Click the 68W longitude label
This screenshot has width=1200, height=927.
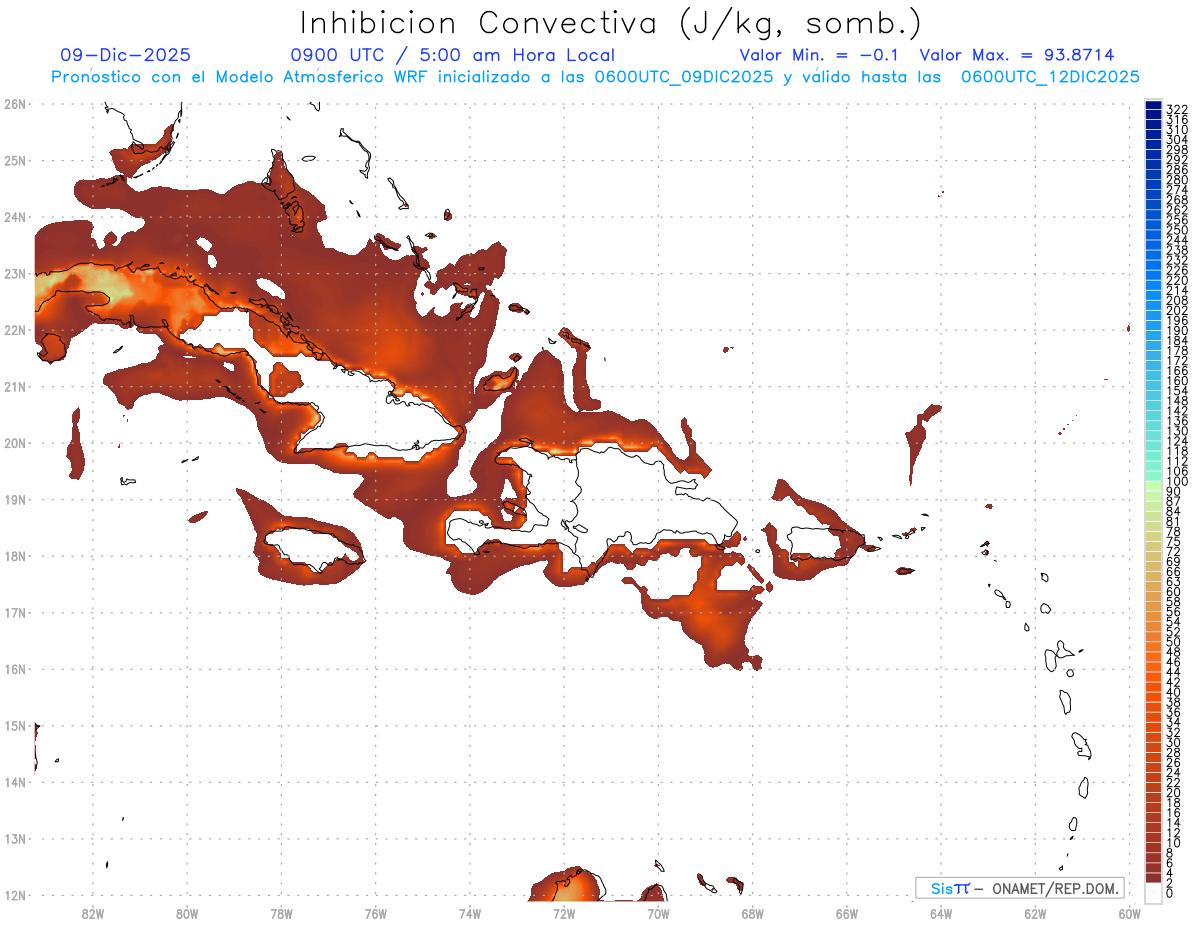click(x=753, y=913)
